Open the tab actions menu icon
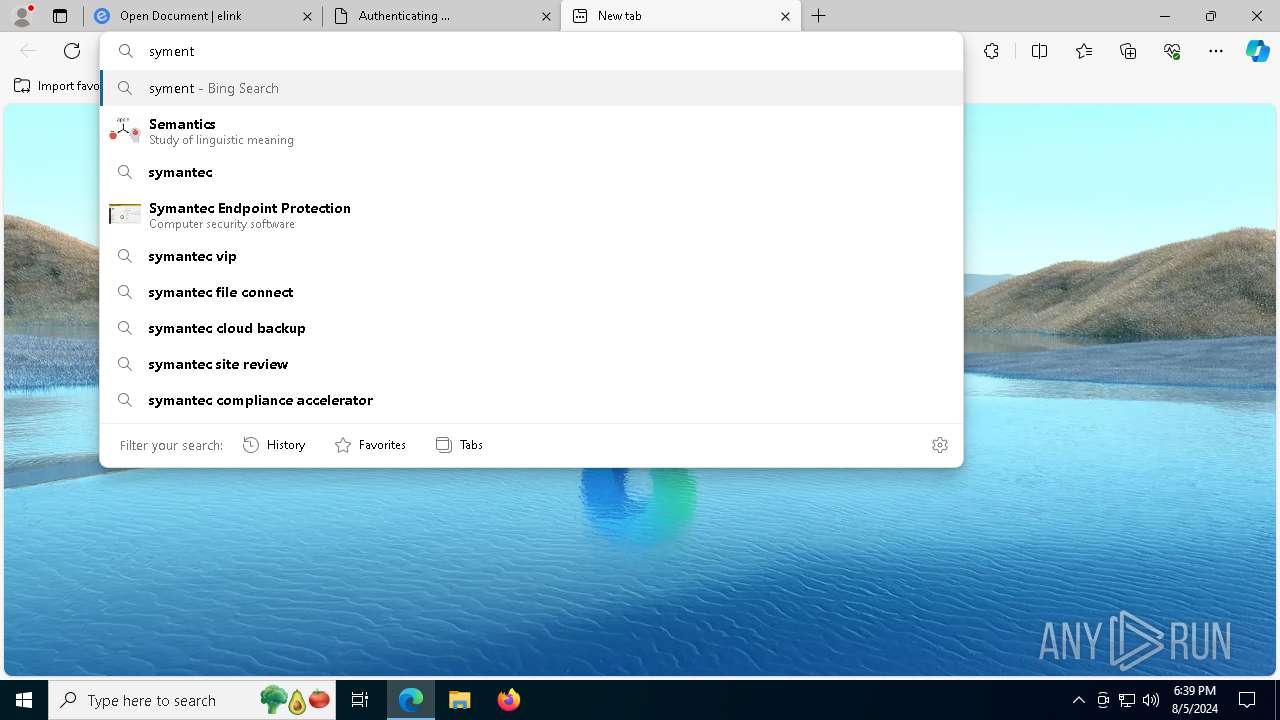Screen dimensions: 1280x720 [x=60, y=16]
